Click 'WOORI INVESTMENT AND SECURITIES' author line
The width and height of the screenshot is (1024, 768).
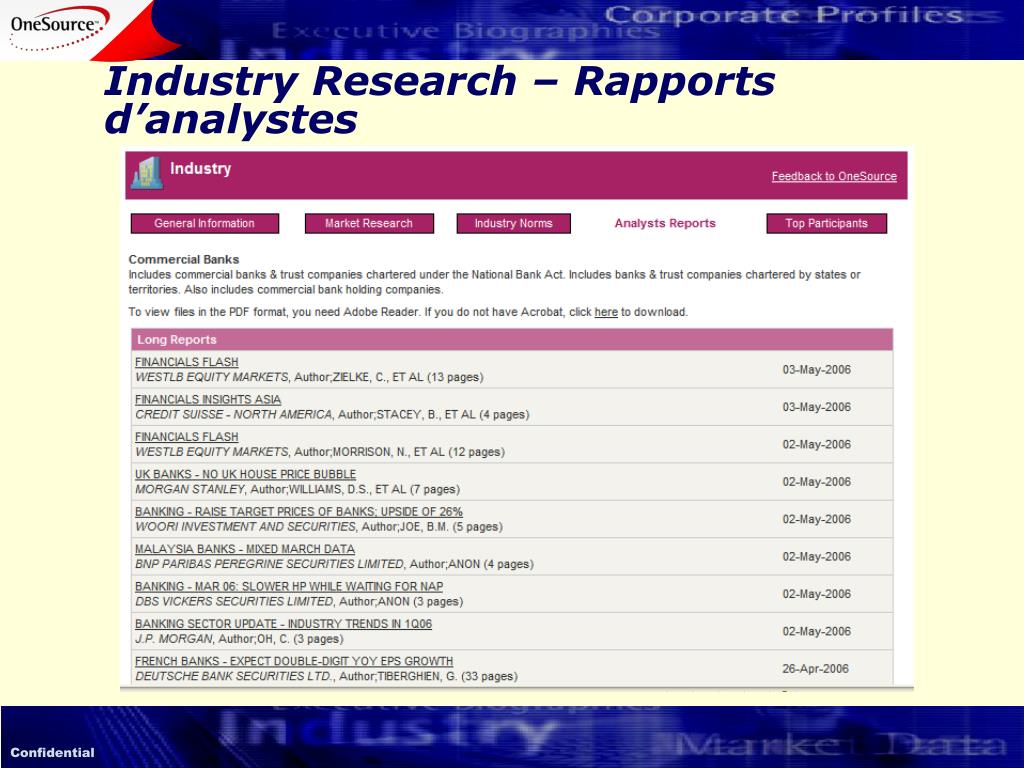319,526
